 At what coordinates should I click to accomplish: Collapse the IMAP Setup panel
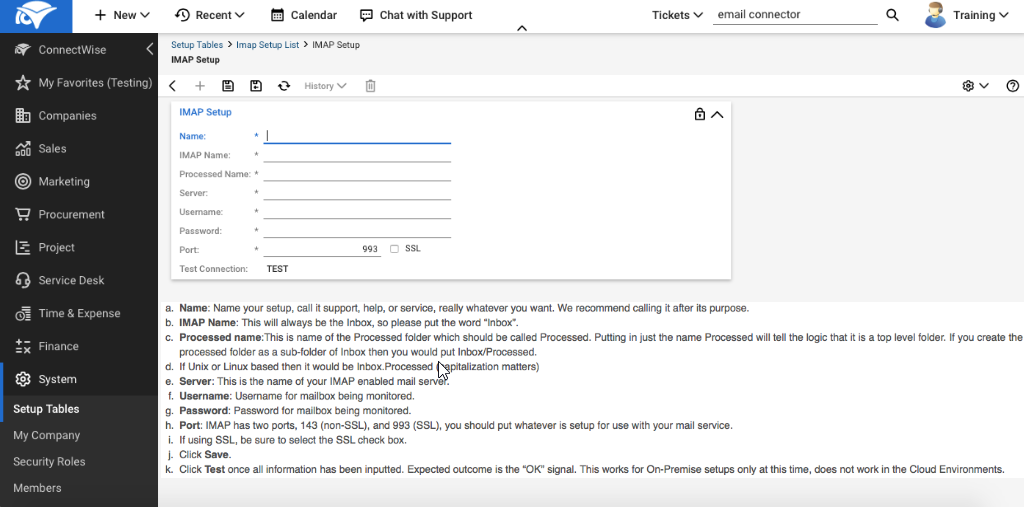[717, 114]
